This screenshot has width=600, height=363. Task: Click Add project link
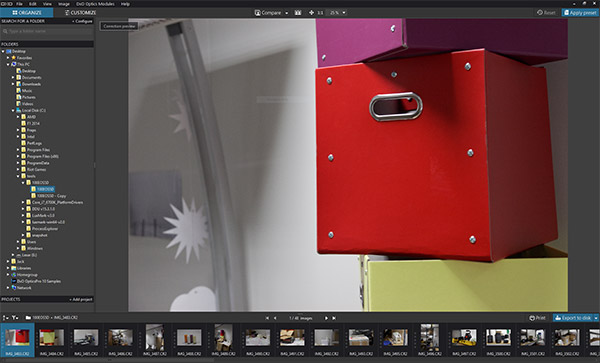coord(81,299)
